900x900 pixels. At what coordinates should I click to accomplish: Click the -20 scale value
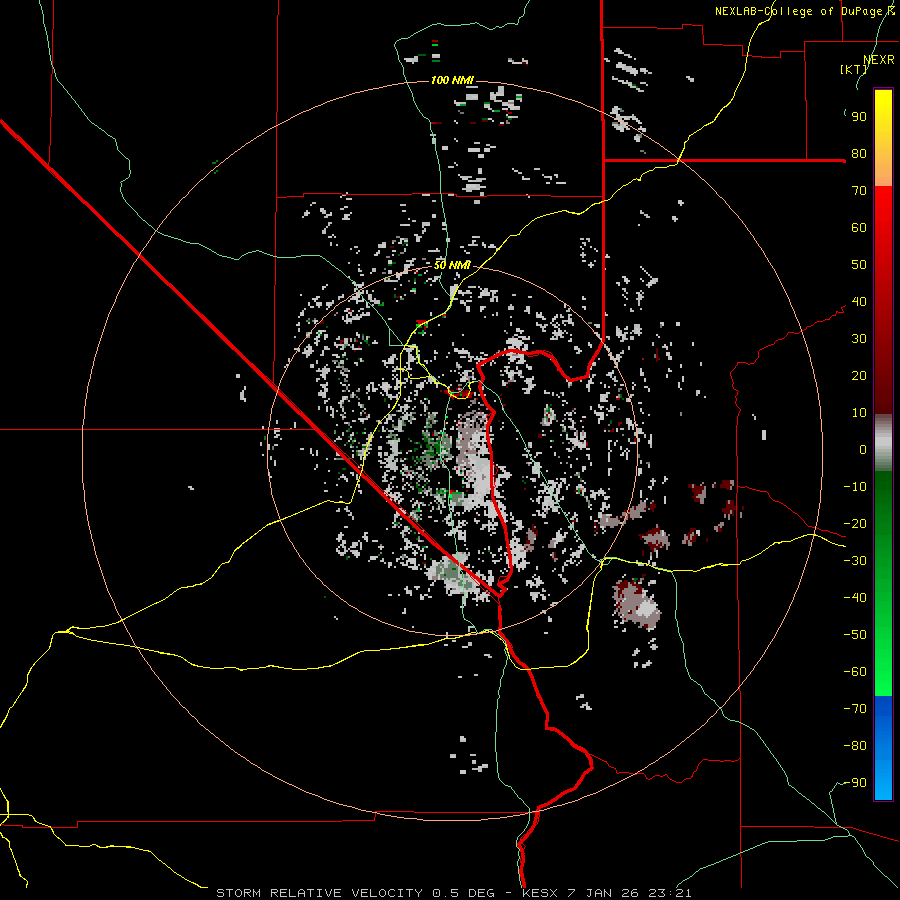(855, 523)
